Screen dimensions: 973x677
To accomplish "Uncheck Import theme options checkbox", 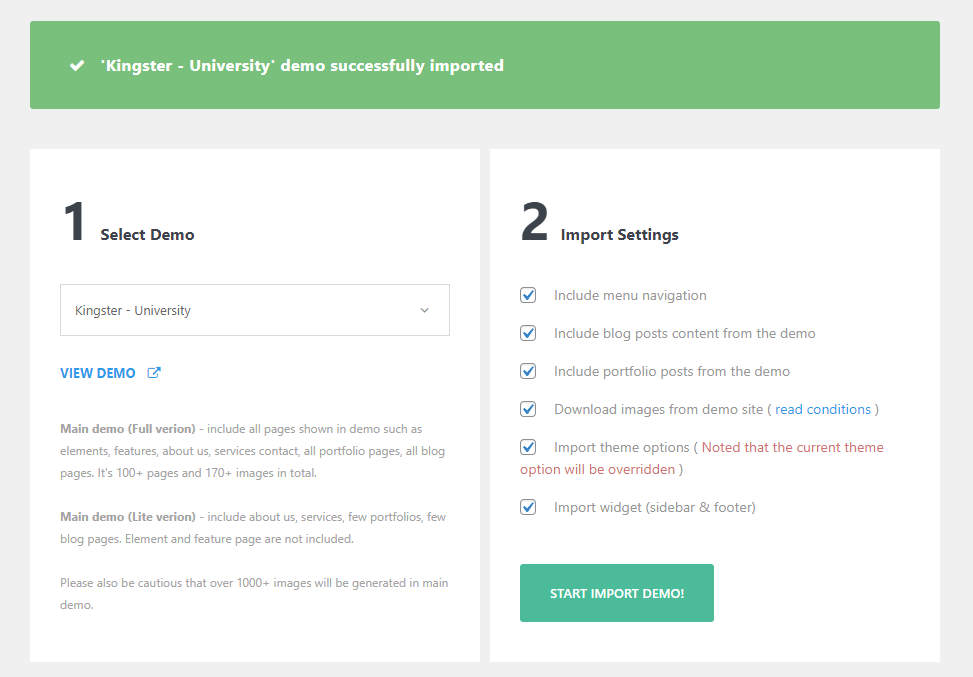I will (x=528, y=447).
